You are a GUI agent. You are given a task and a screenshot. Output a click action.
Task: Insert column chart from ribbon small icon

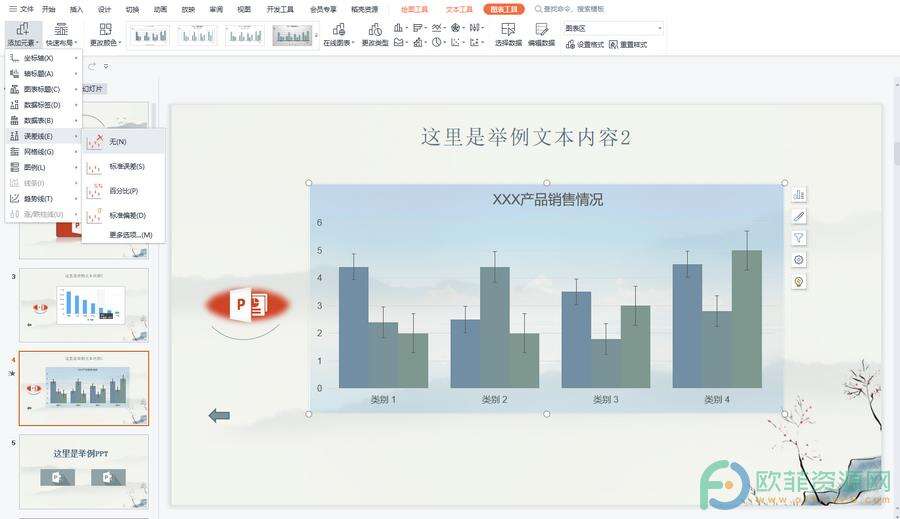399,28
